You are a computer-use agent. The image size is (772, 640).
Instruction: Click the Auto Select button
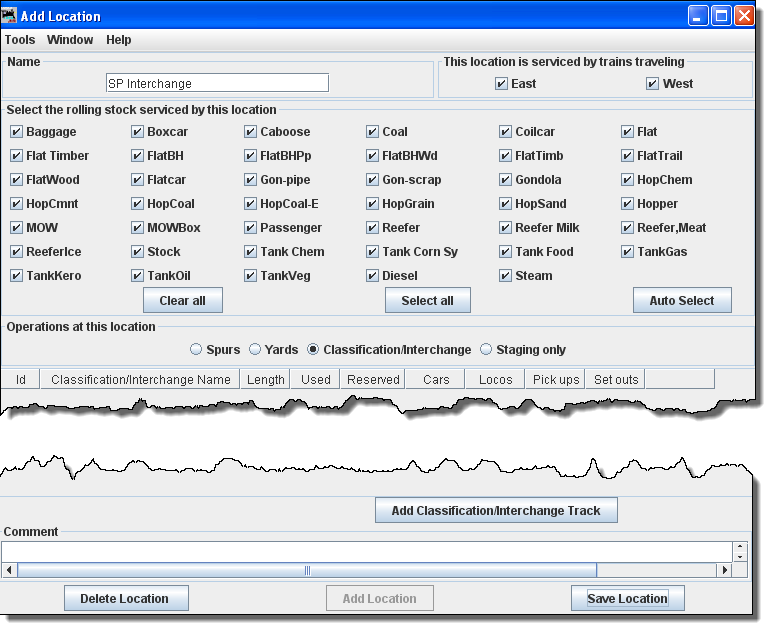pos(682,301)
